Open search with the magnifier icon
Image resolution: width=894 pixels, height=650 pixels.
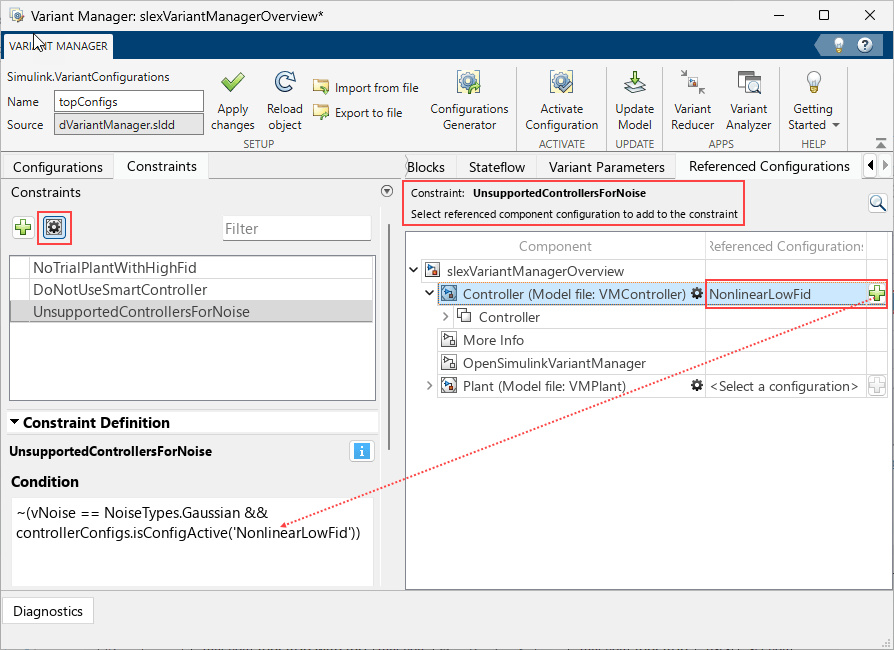tap(877, 202)
